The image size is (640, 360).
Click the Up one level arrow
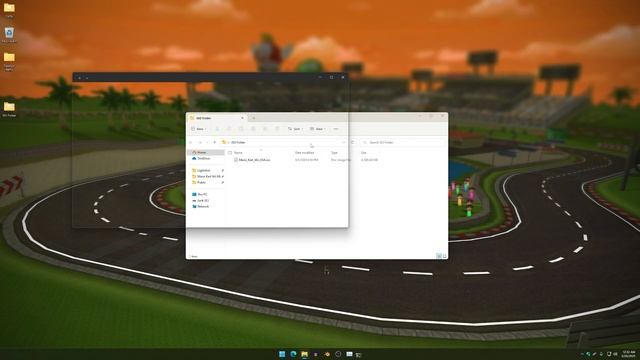pos(215,142)
